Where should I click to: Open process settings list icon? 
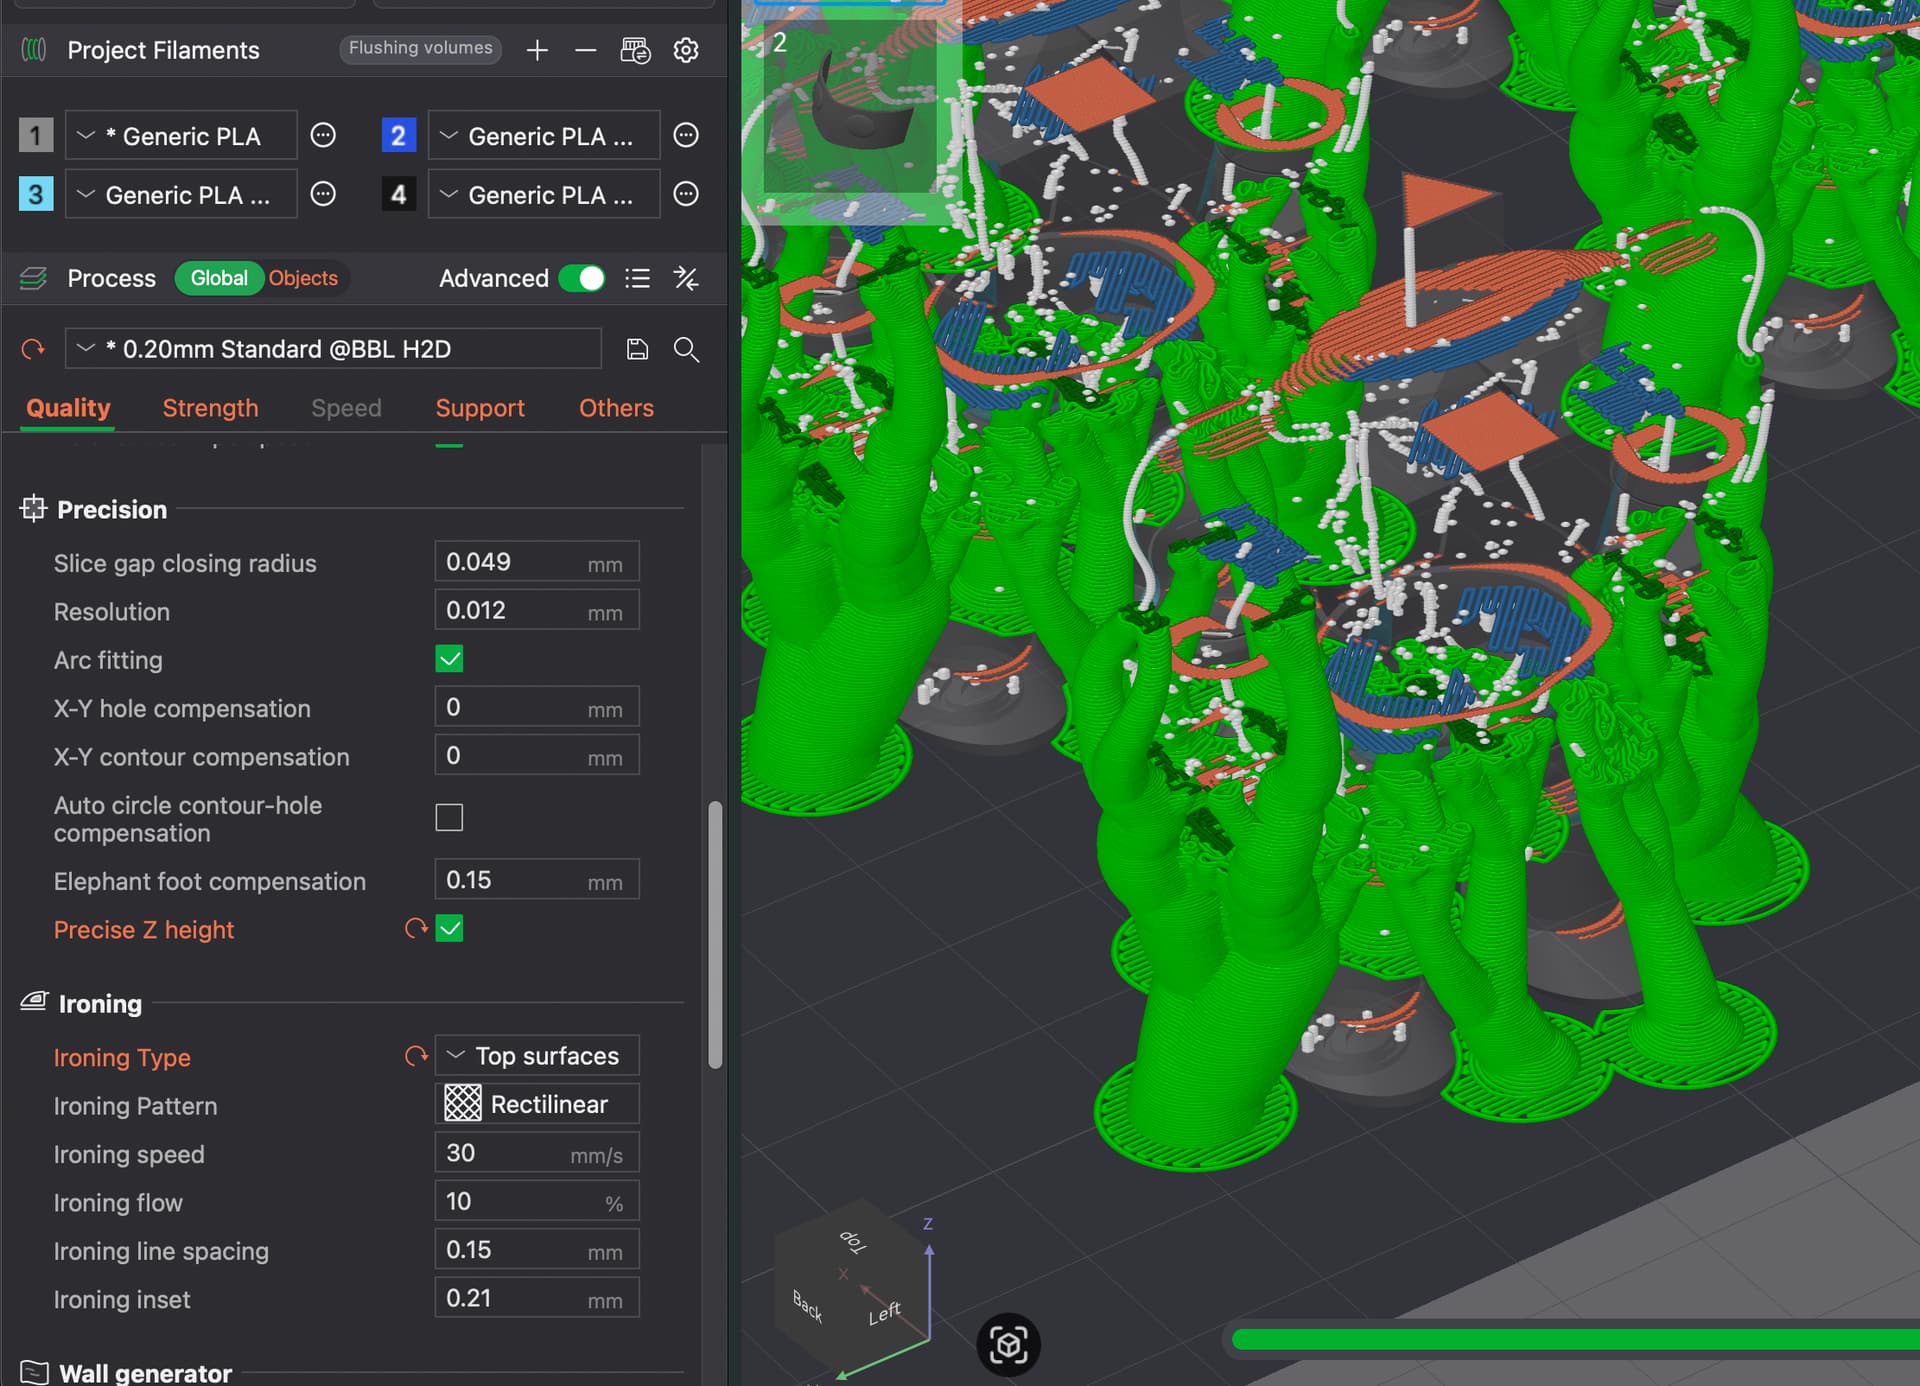637,278
